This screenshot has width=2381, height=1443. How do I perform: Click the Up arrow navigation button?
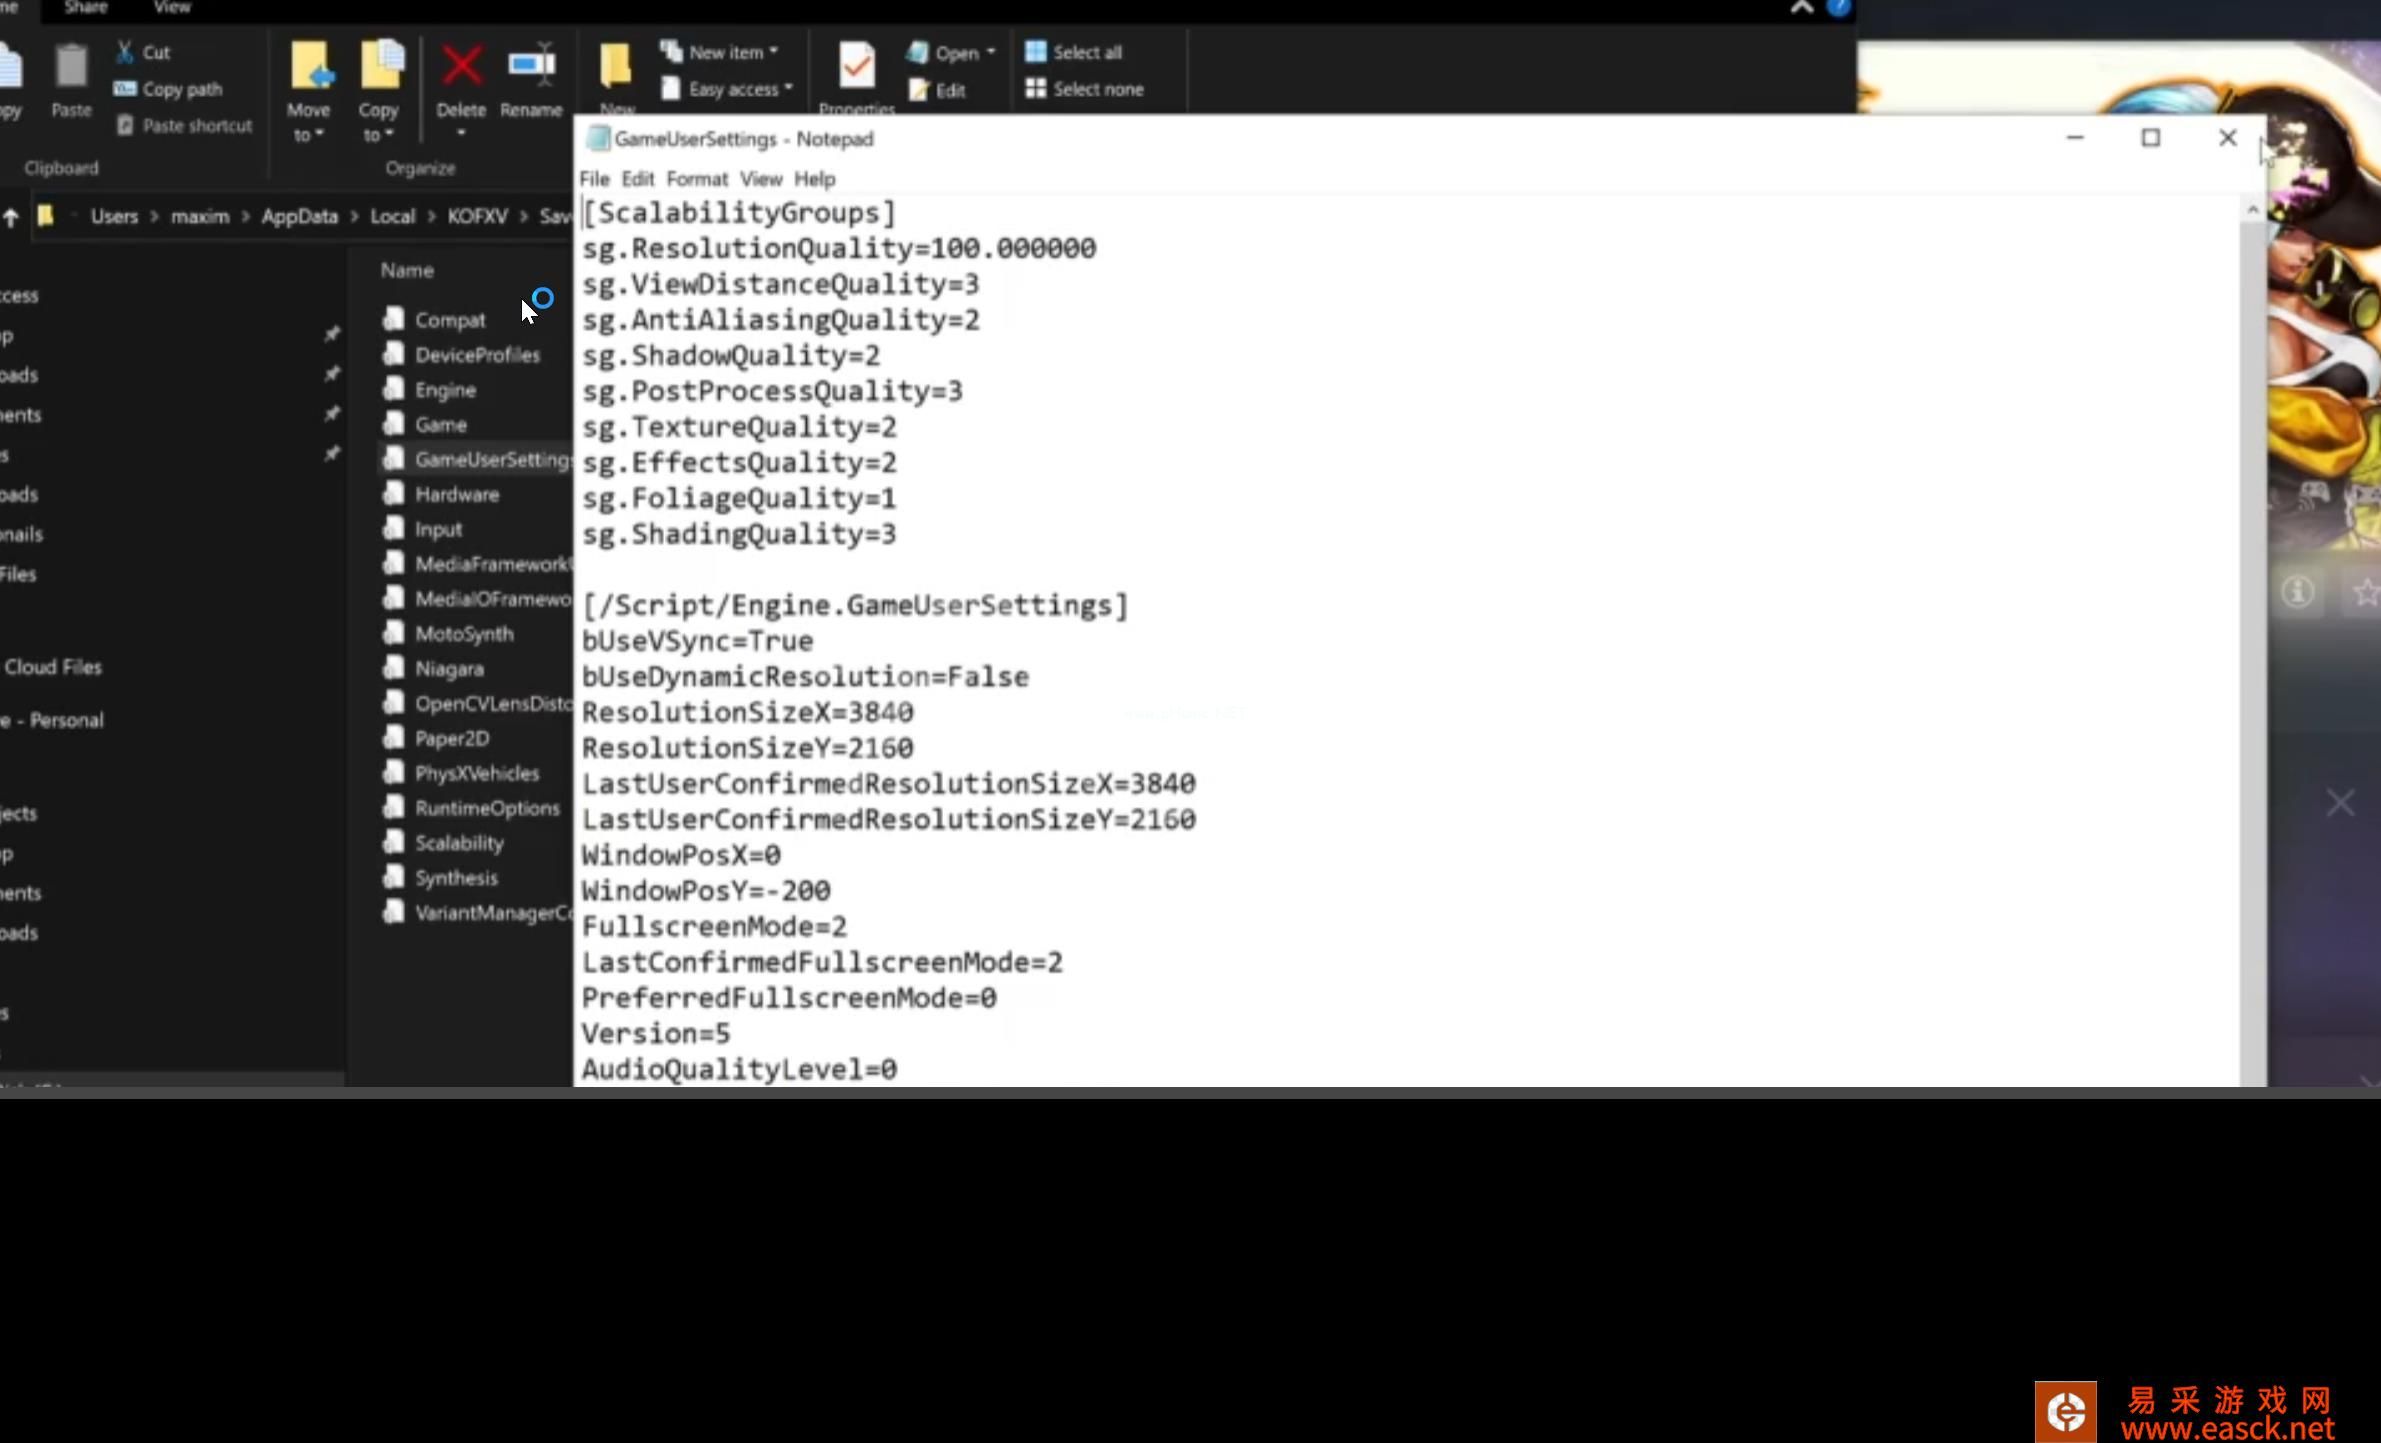(x=11, y=217)
